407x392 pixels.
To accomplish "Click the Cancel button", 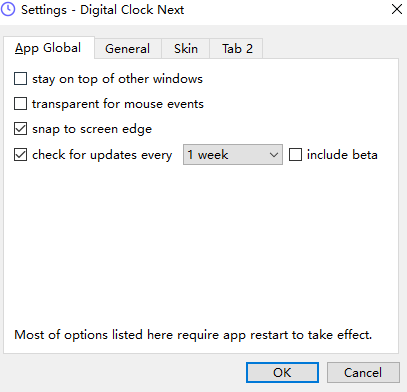I will [363, 373].
